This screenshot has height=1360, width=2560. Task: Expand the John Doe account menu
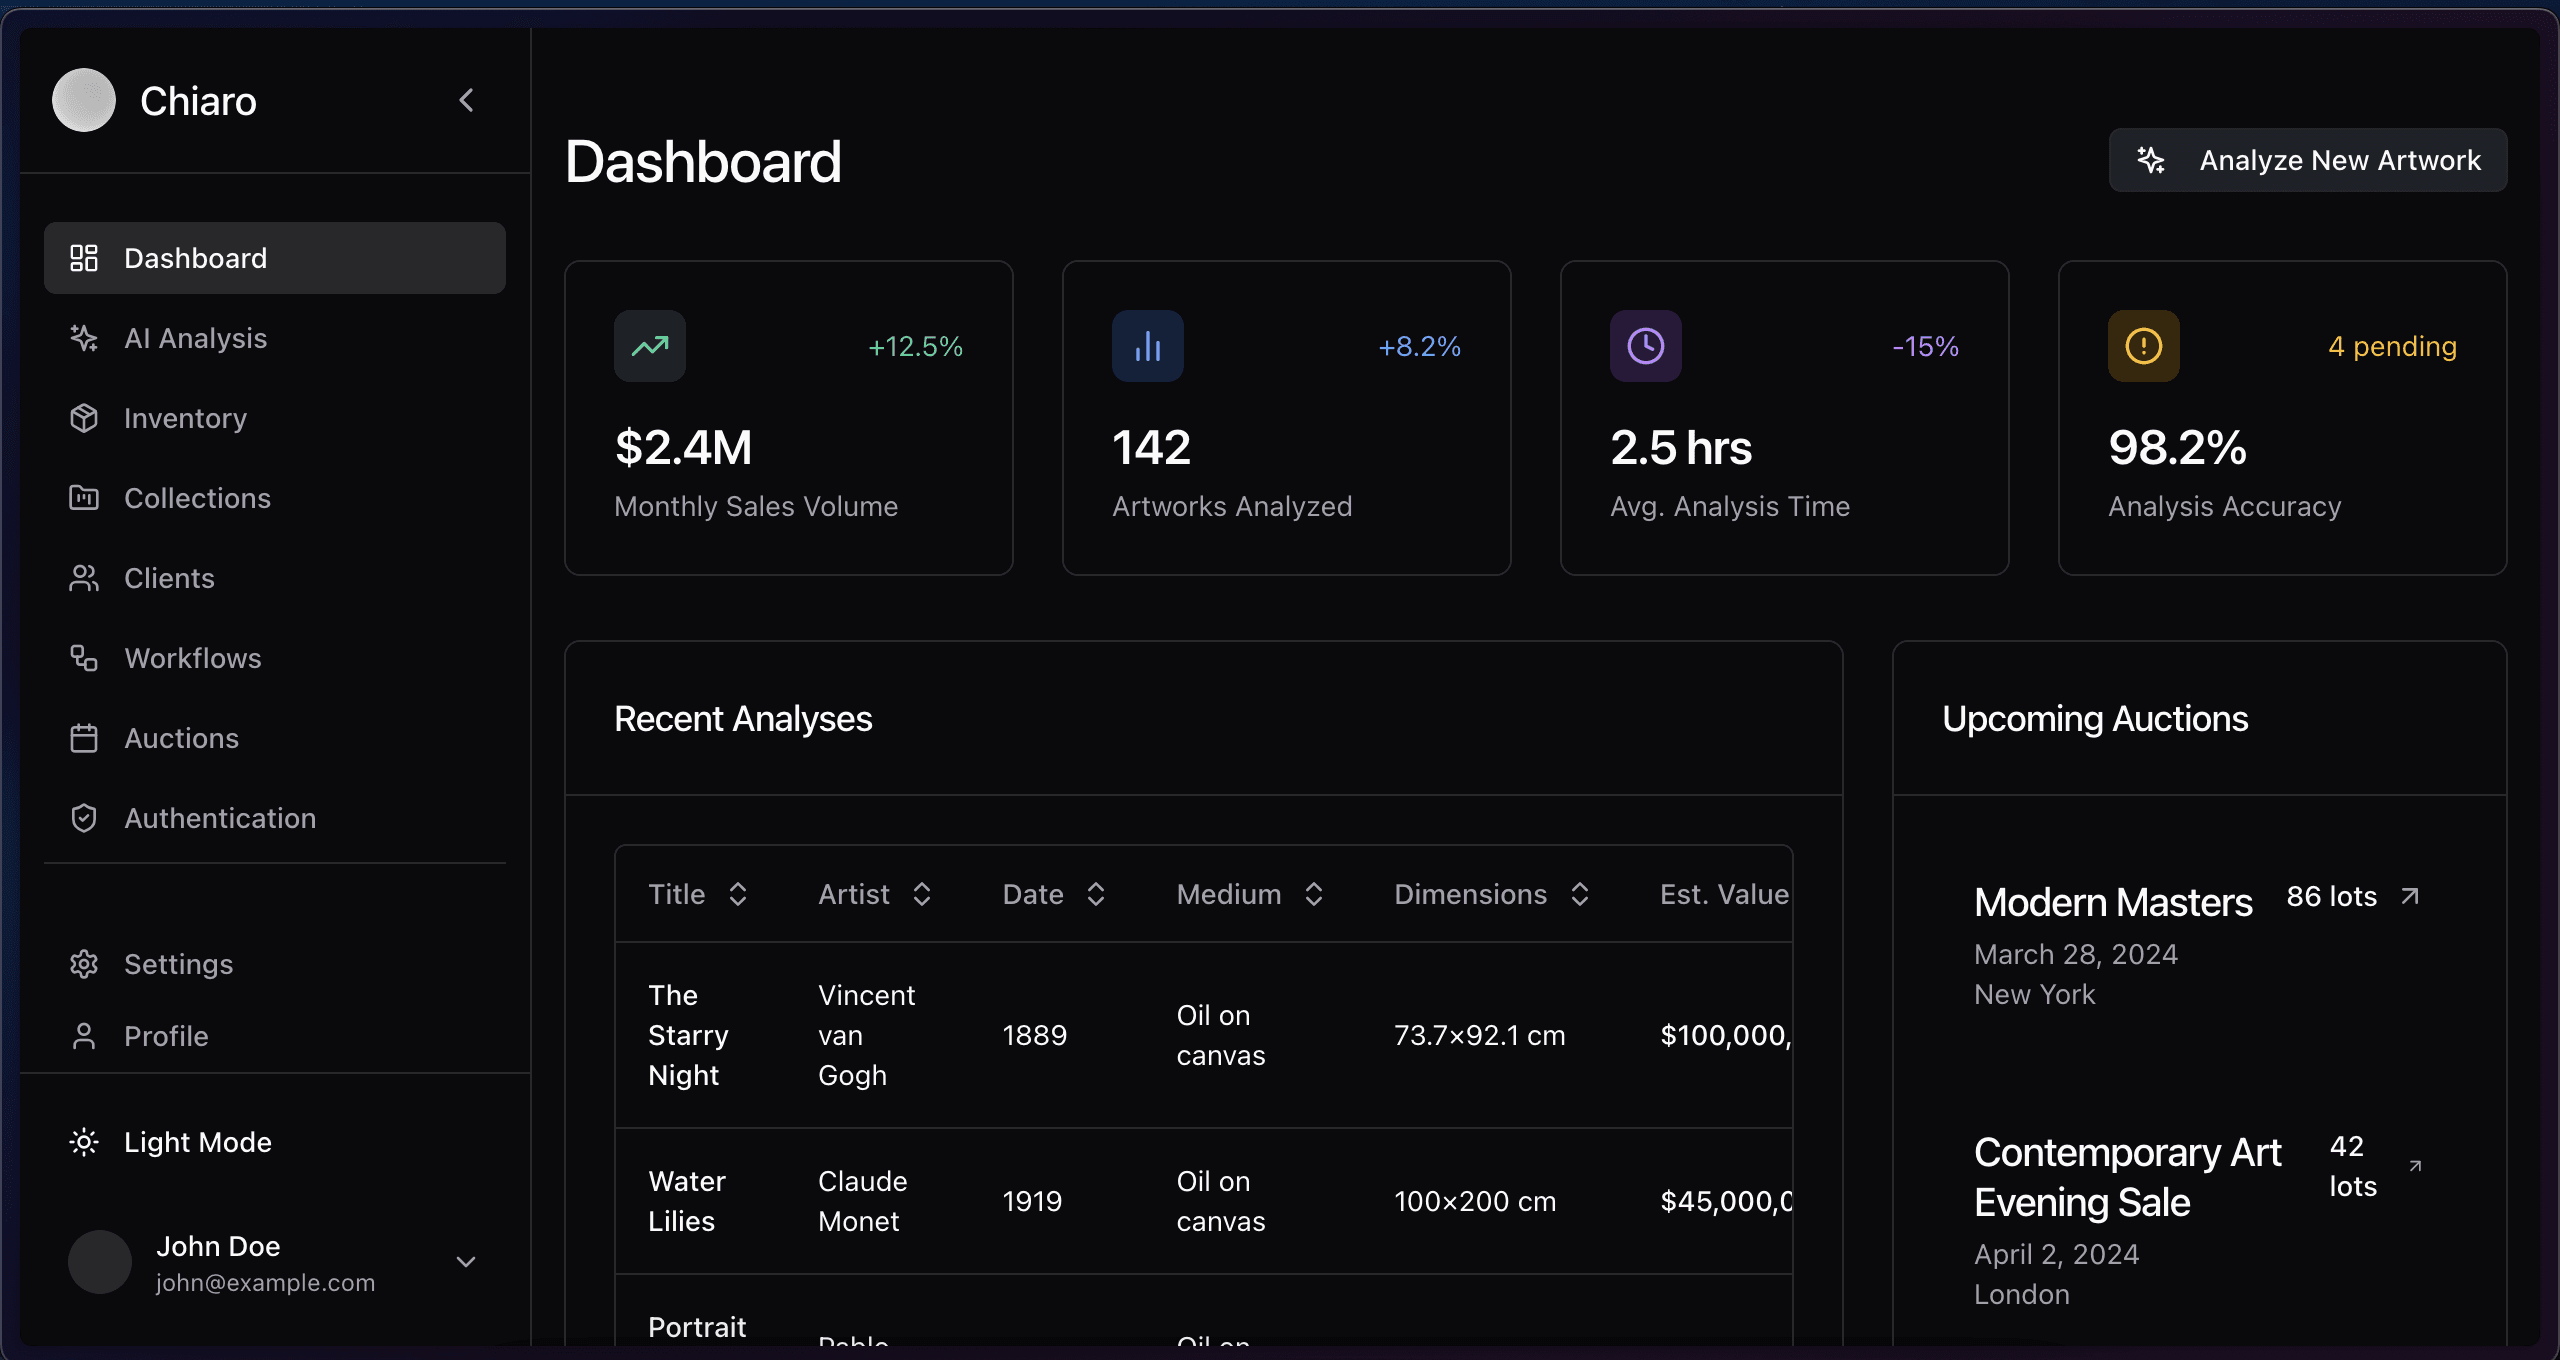(466, 1262)
